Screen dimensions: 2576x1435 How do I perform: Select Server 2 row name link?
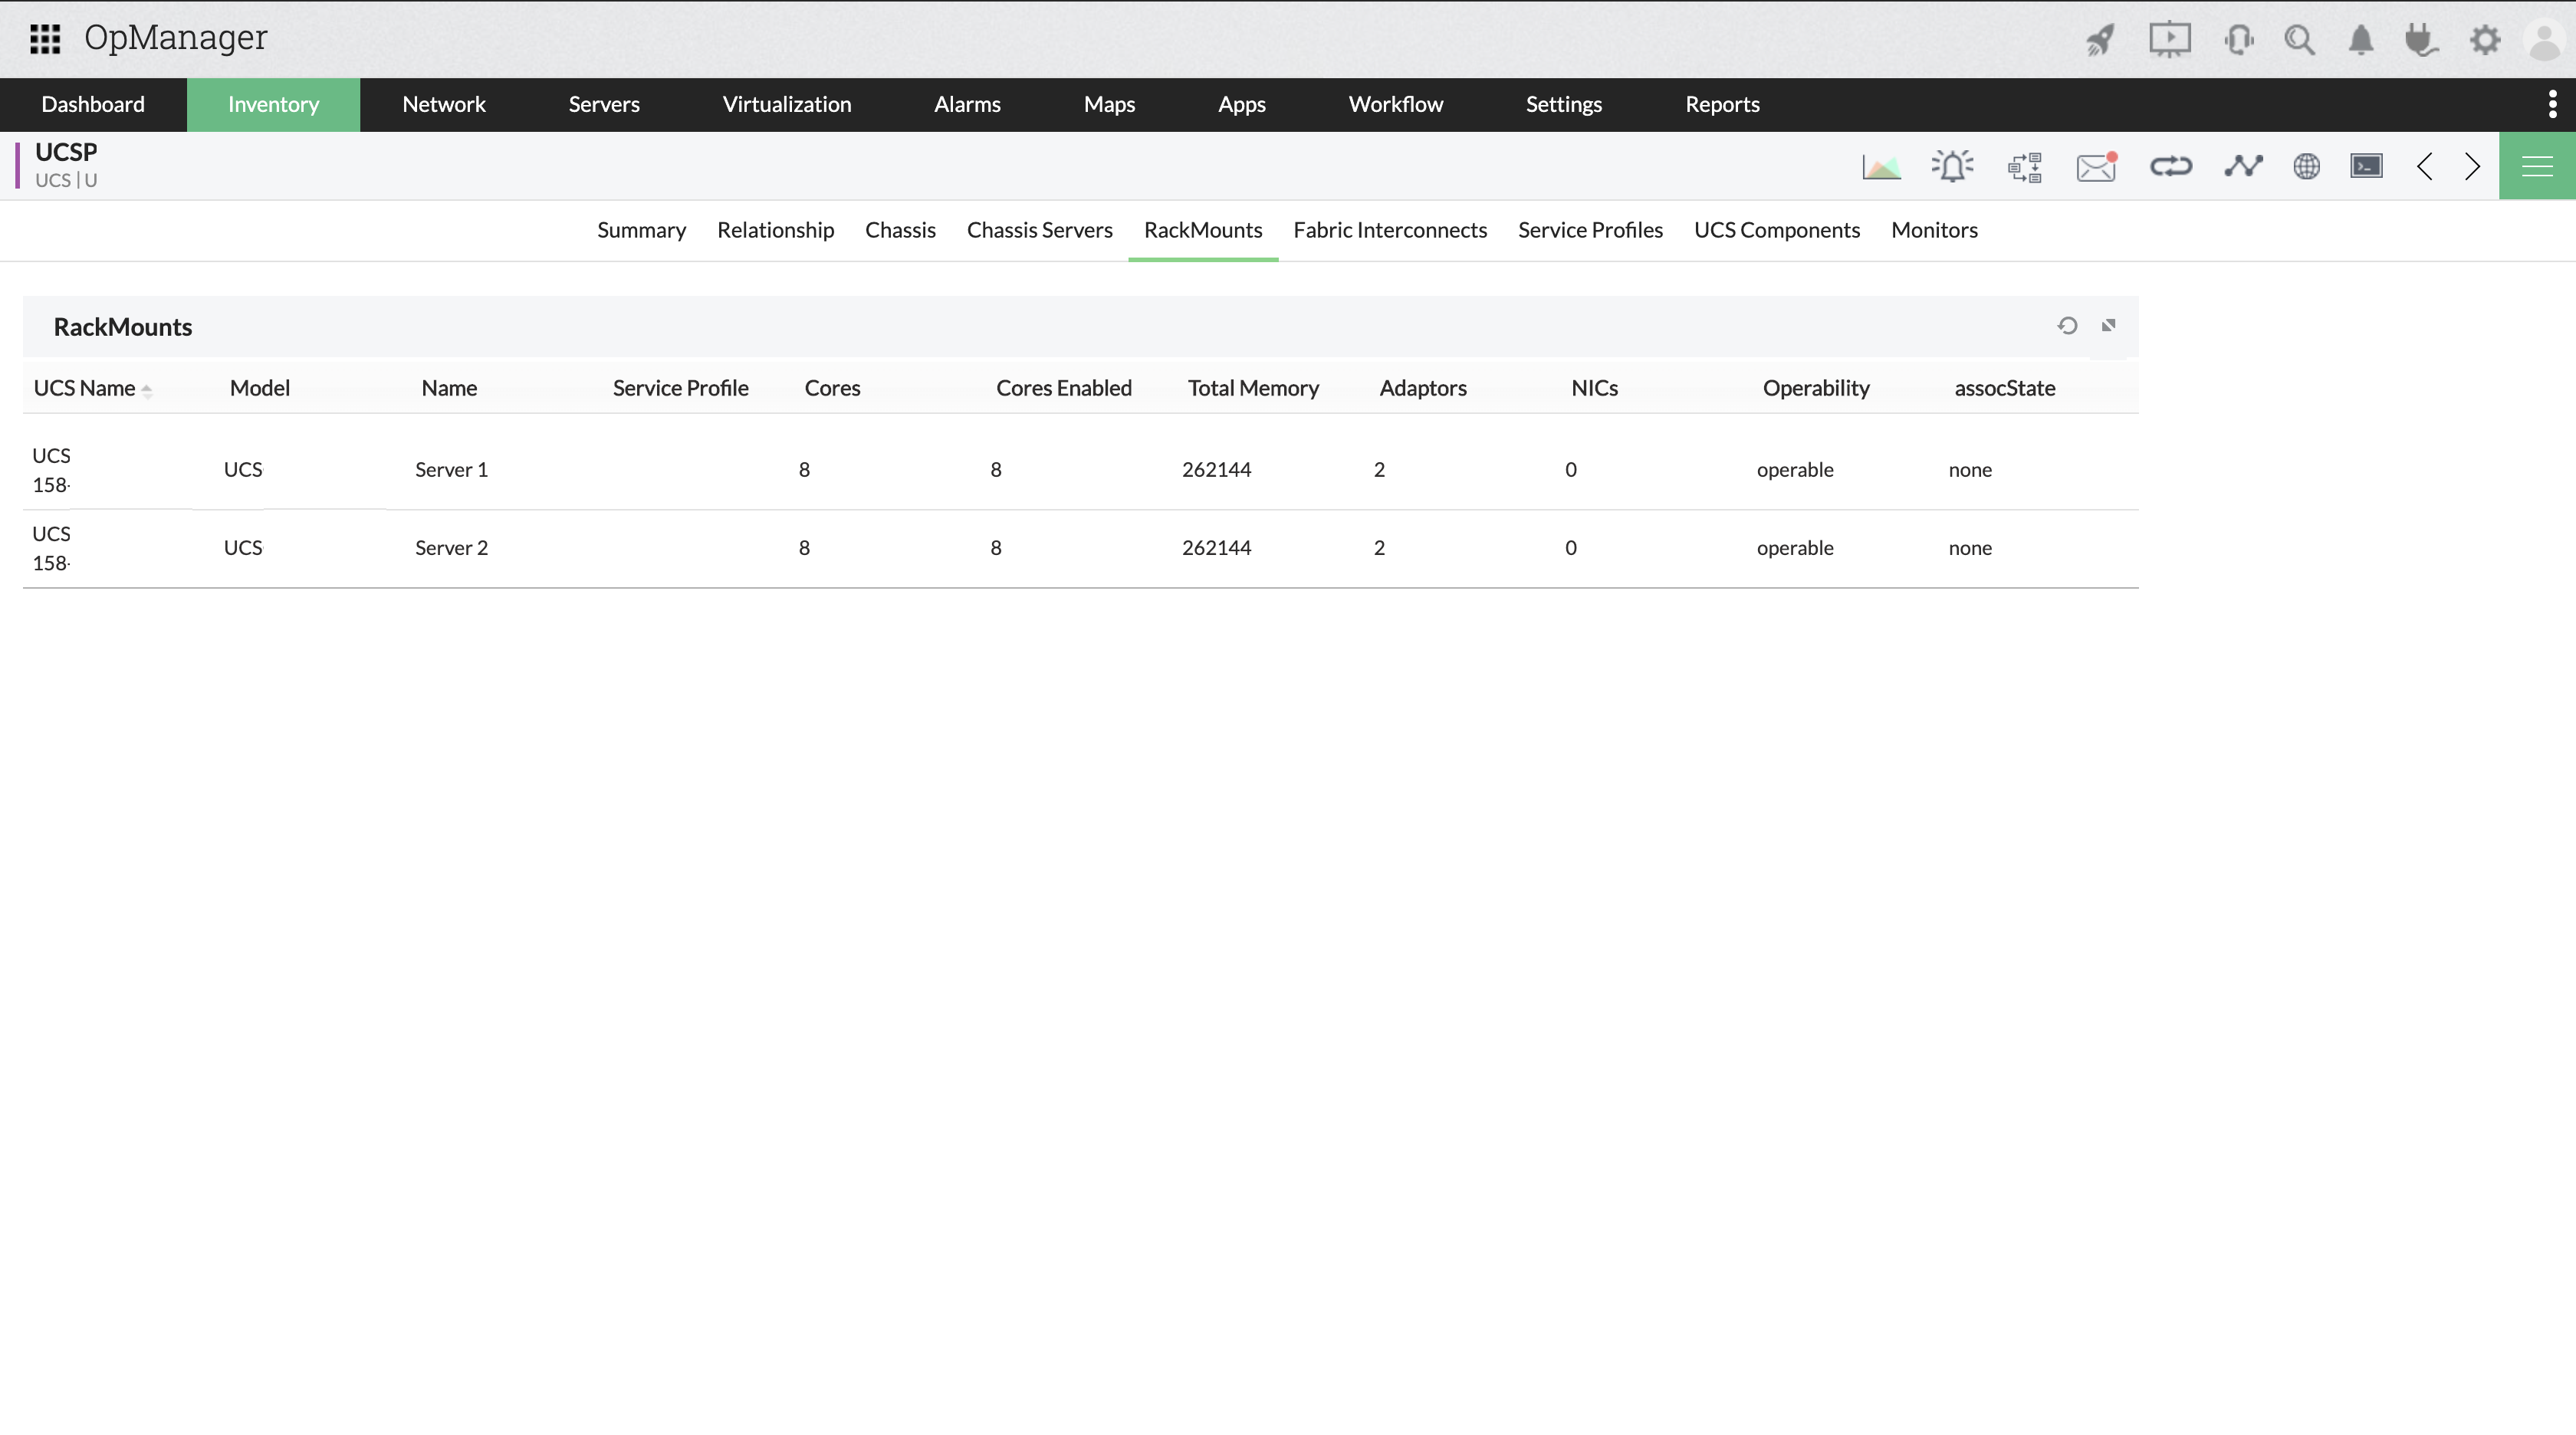[451, 547]
